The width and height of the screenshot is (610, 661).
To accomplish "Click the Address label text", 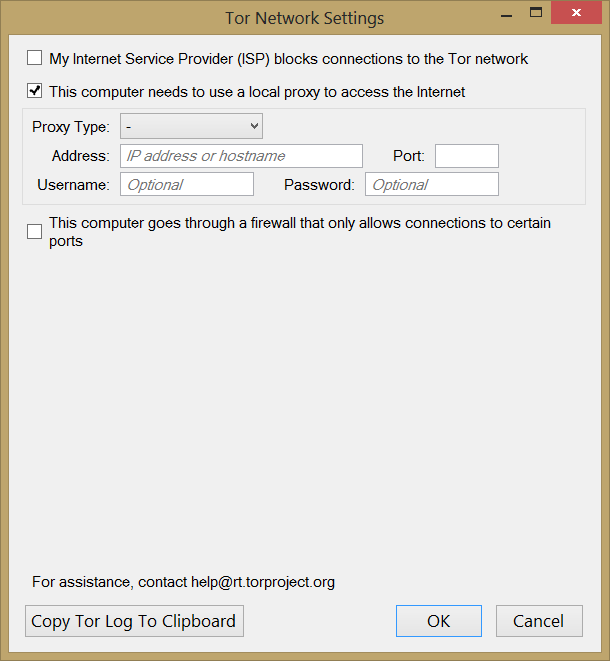I will 80,156.
